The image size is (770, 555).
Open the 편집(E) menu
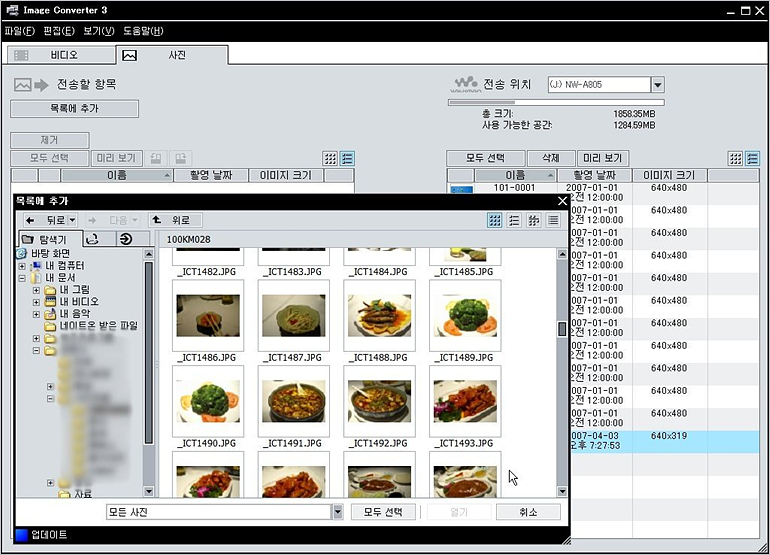(59, 31)
